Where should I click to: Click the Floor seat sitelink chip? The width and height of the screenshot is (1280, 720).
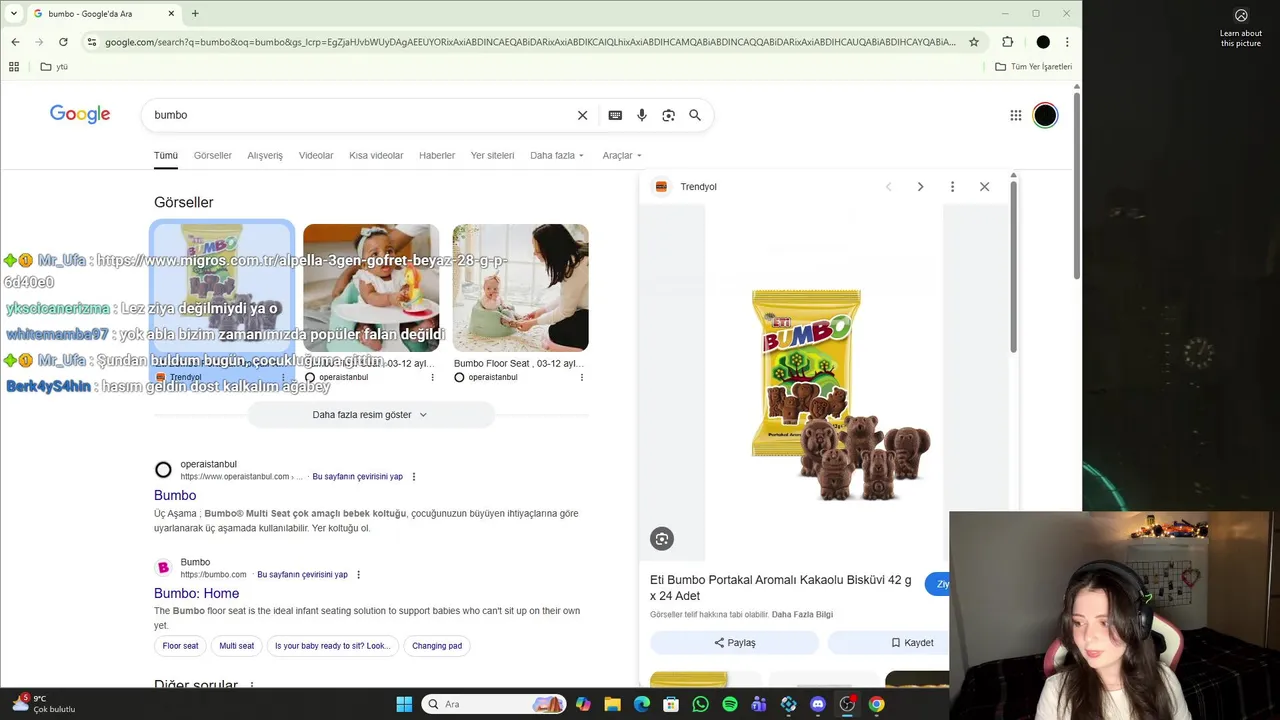(x=181, y=646)
